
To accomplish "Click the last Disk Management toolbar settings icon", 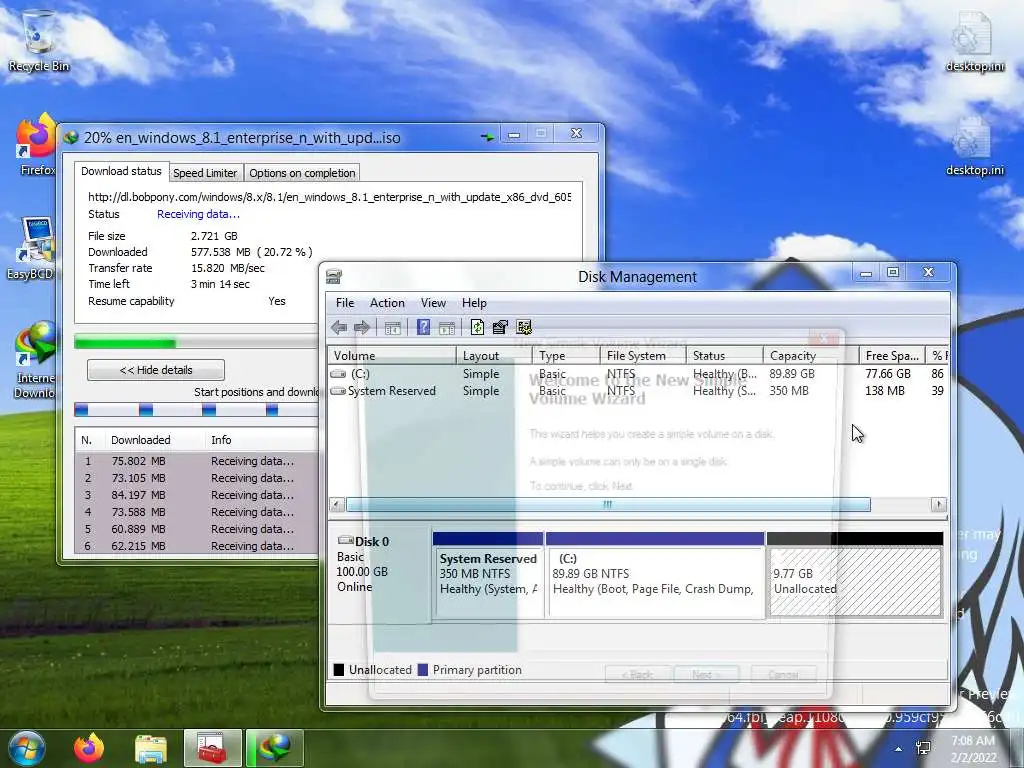I will (524, 327).
